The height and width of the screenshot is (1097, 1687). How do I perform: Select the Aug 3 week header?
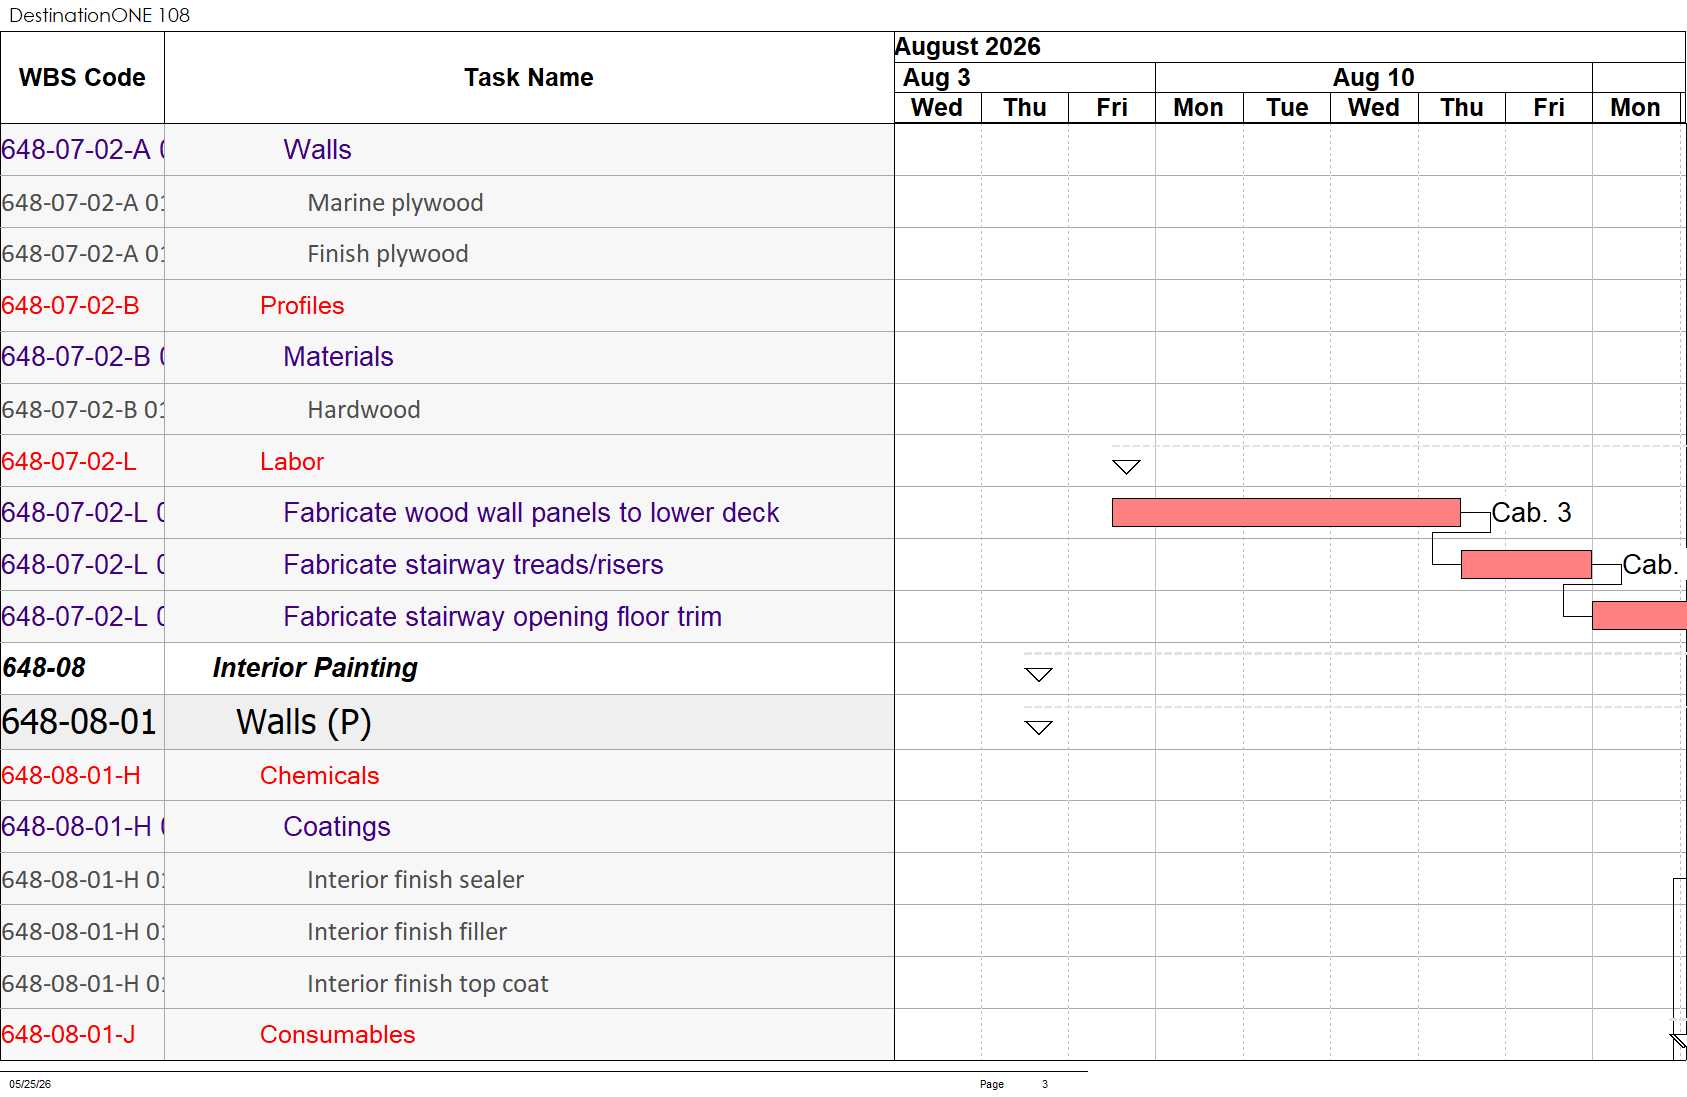(x=1025, y=77)
